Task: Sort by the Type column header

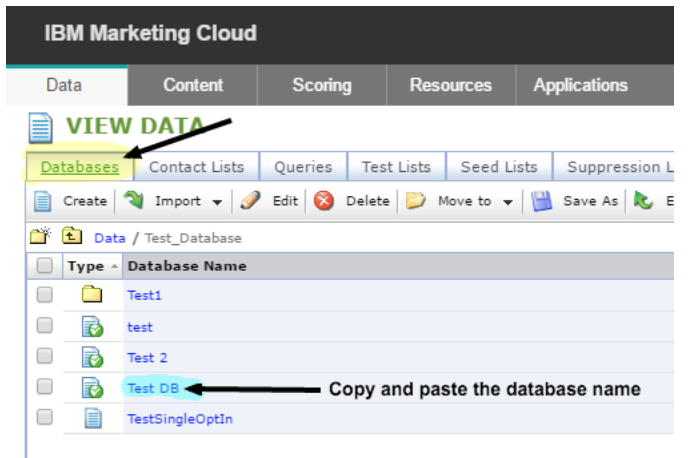Action: click(93, 266)
